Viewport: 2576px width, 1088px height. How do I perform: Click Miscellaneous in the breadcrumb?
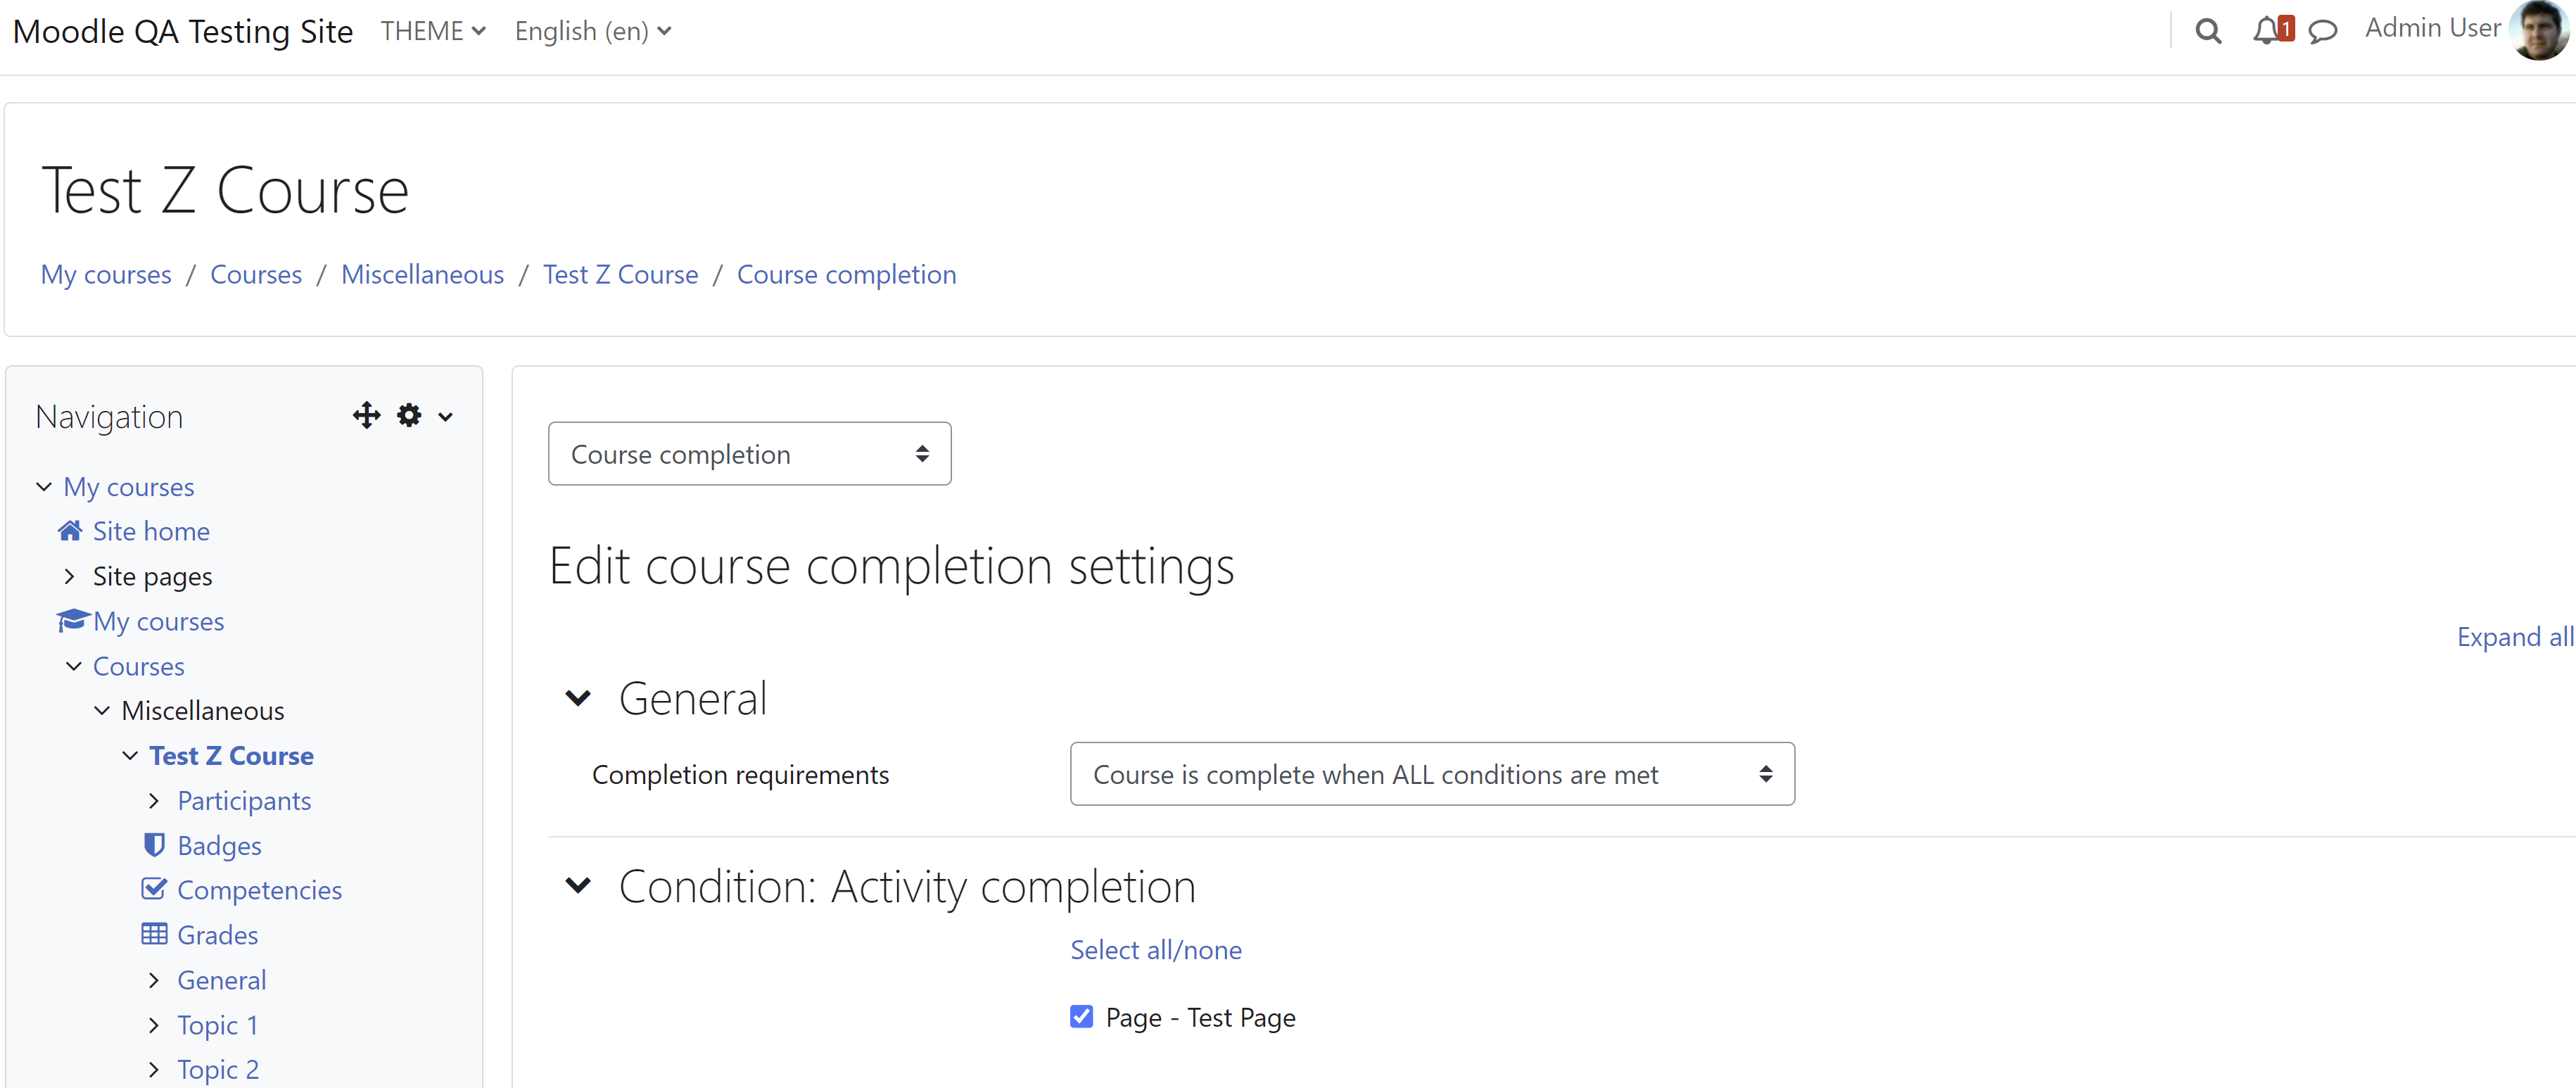coord(422,275)
